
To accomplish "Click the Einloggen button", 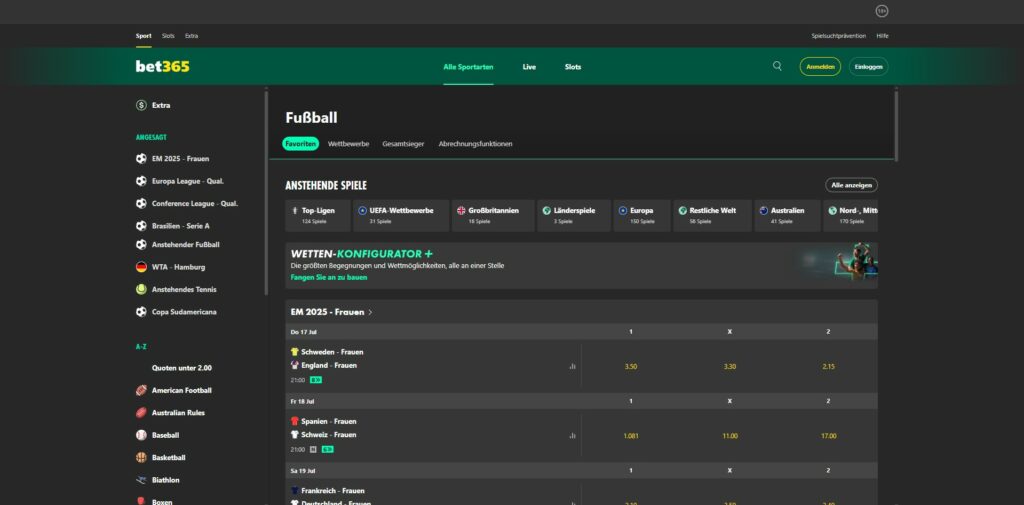I will point(869,67).
